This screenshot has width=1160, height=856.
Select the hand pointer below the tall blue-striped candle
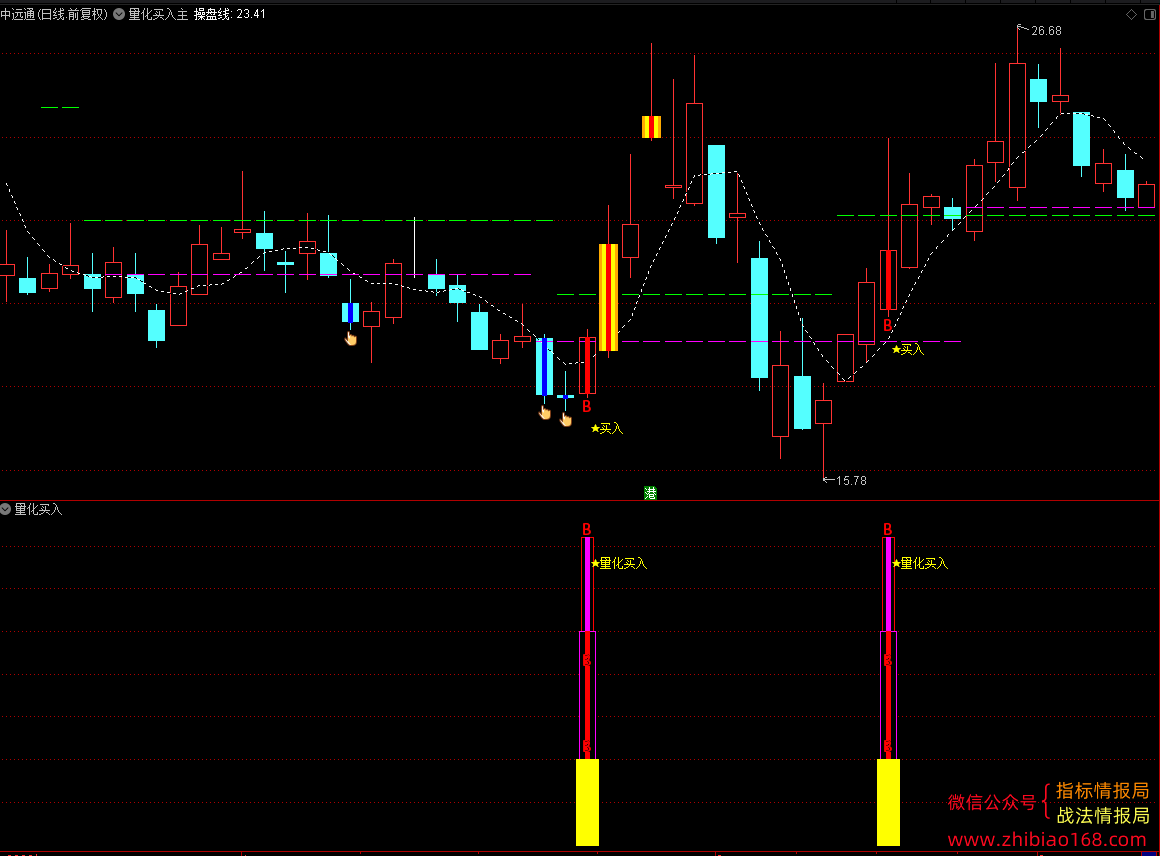coord(544,413)
